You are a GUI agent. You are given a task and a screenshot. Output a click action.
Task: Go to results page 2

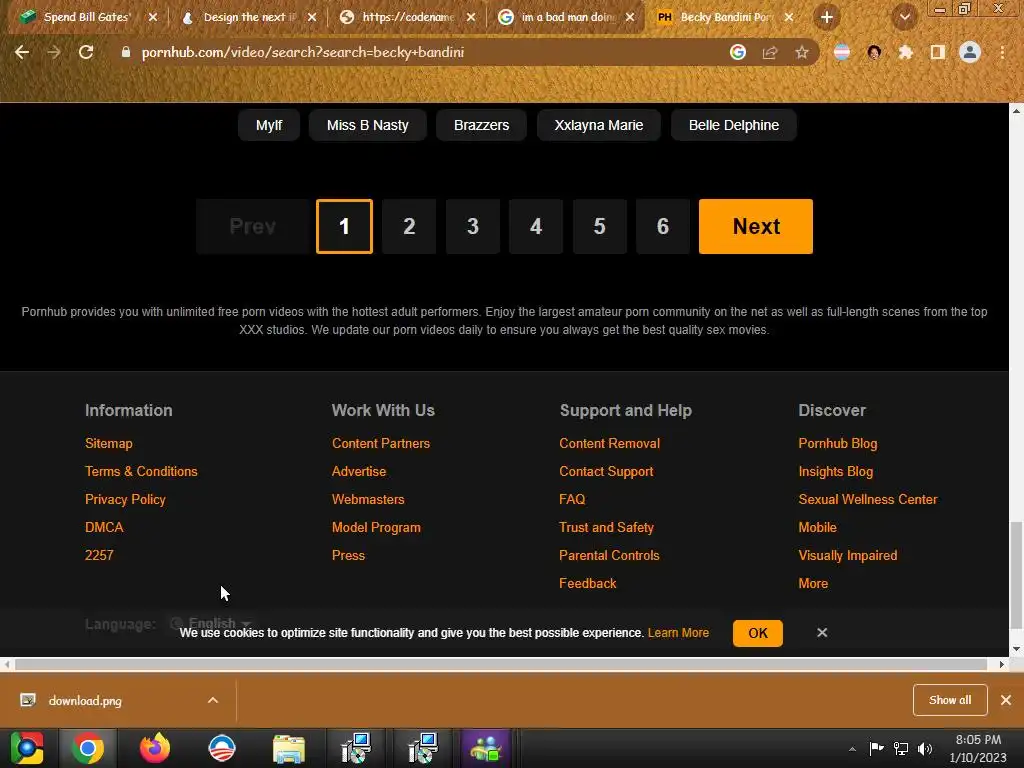pos(409,227)
